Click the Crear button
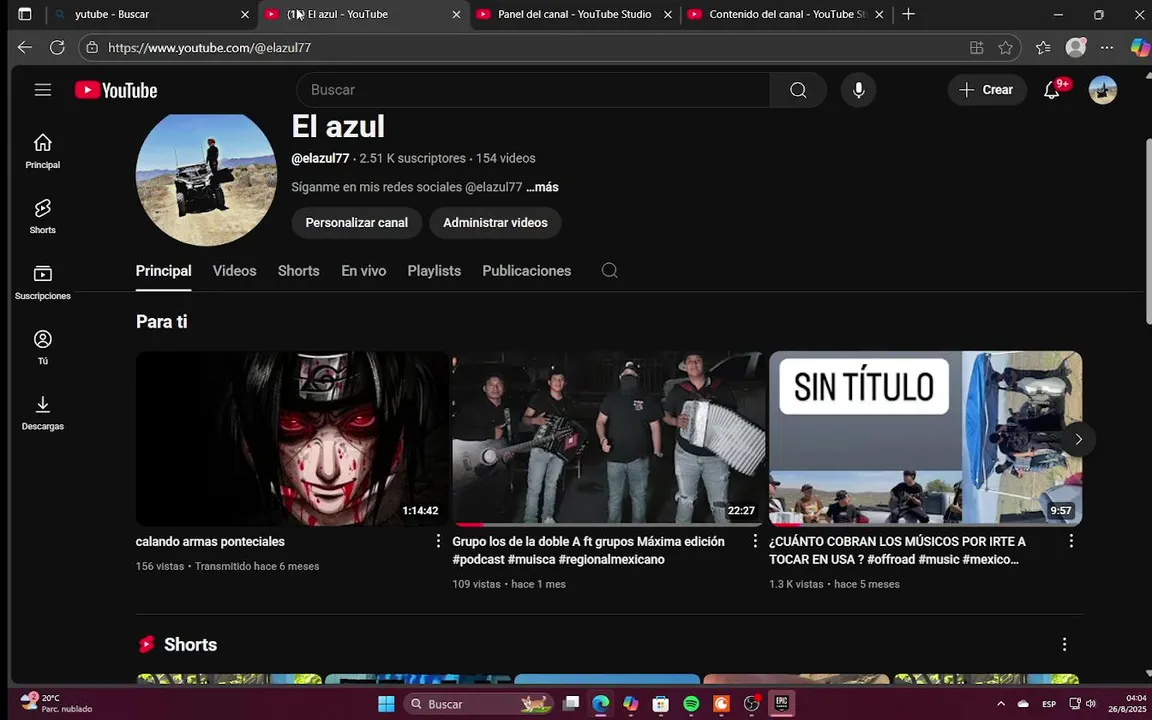 click(987, 90)
